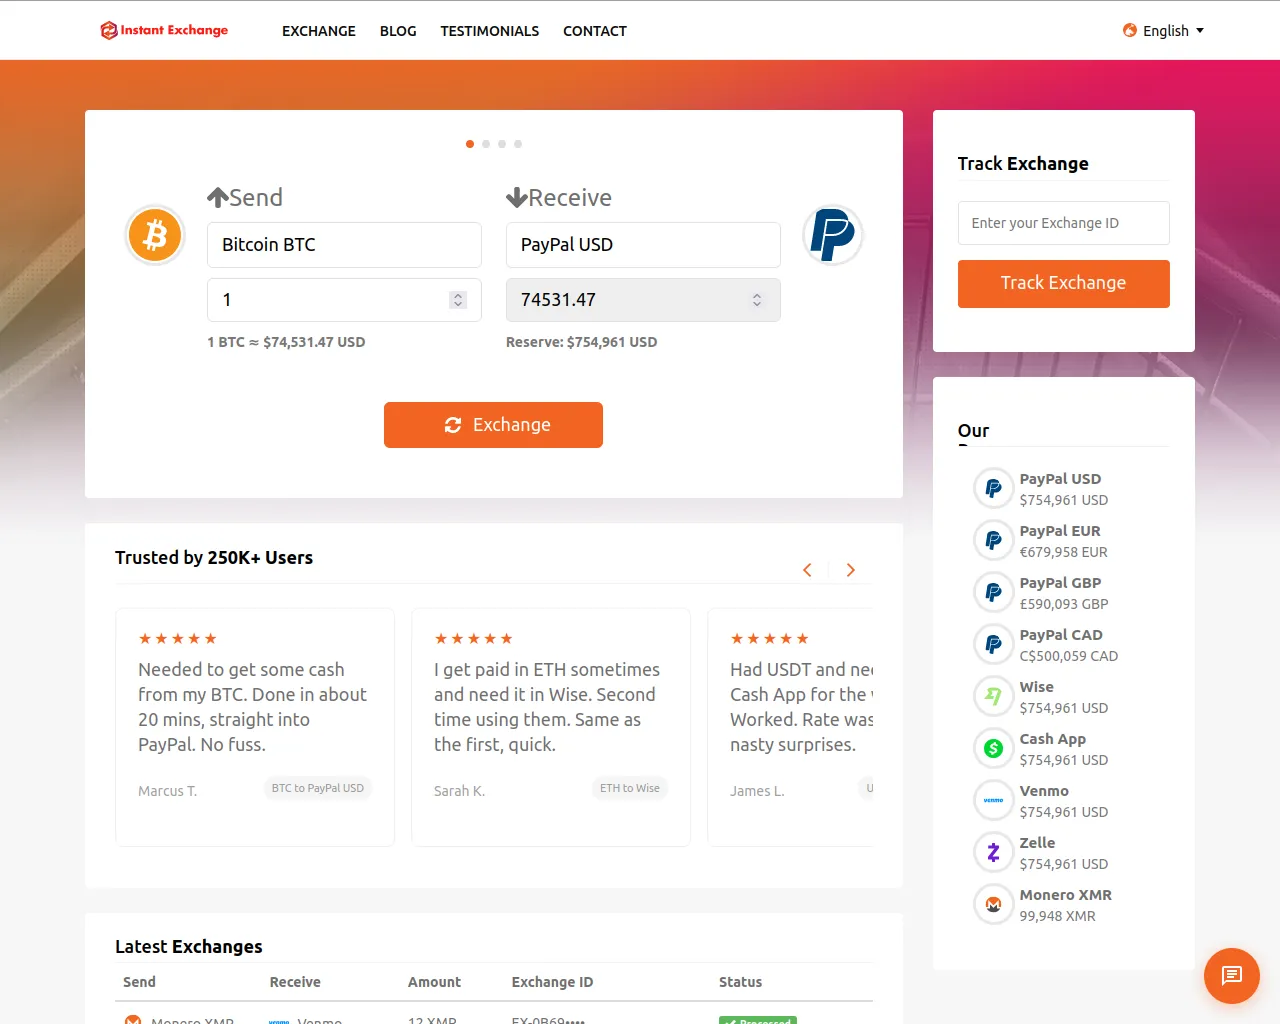Open the live chat widget
This screenshot has height=1024, width=1280.
click(x=1231, y=975)
